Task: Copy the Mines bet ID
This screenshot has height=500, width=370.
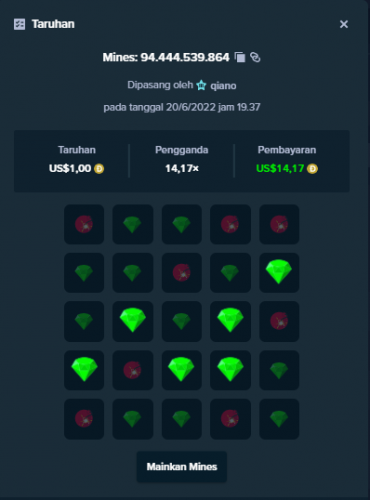Action: click(x=240, y=57)
